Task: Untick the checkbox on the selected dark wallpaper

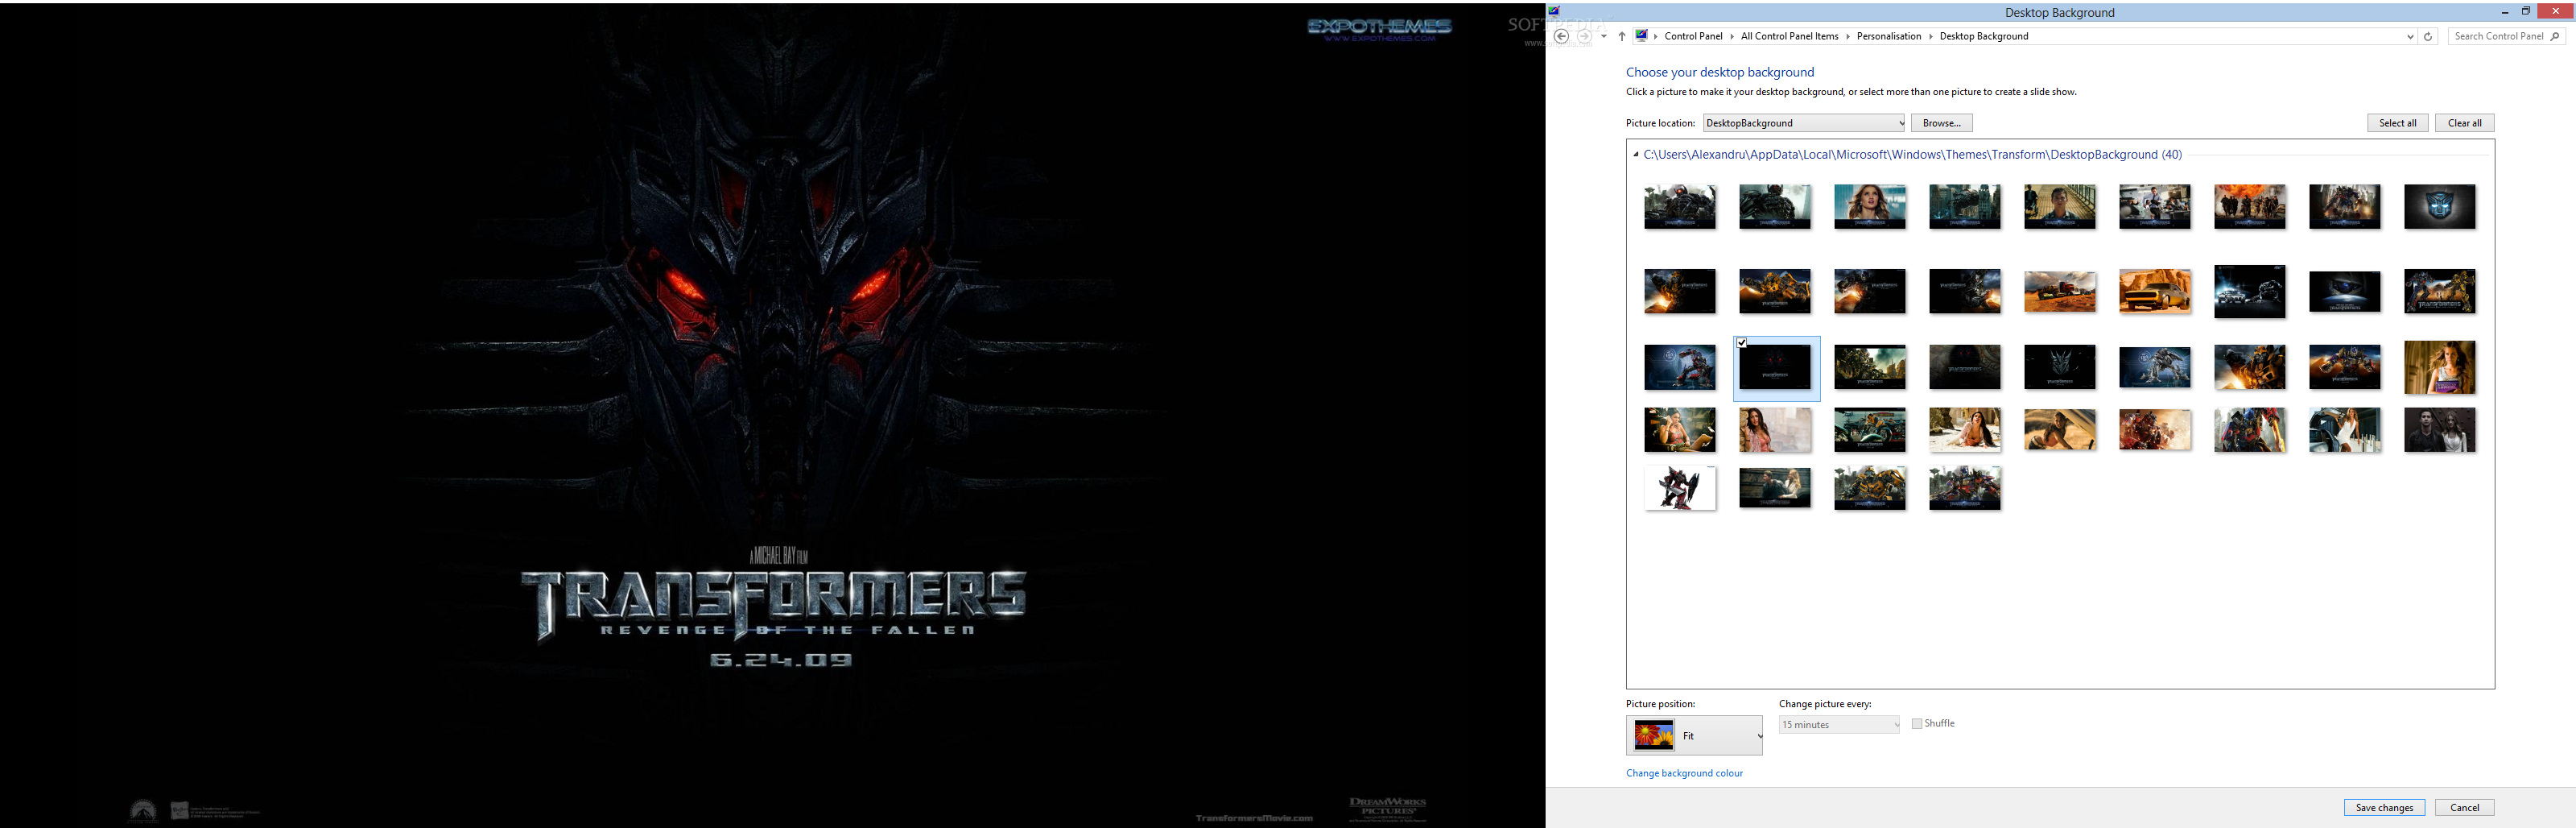Action: tap(1742, 343)
